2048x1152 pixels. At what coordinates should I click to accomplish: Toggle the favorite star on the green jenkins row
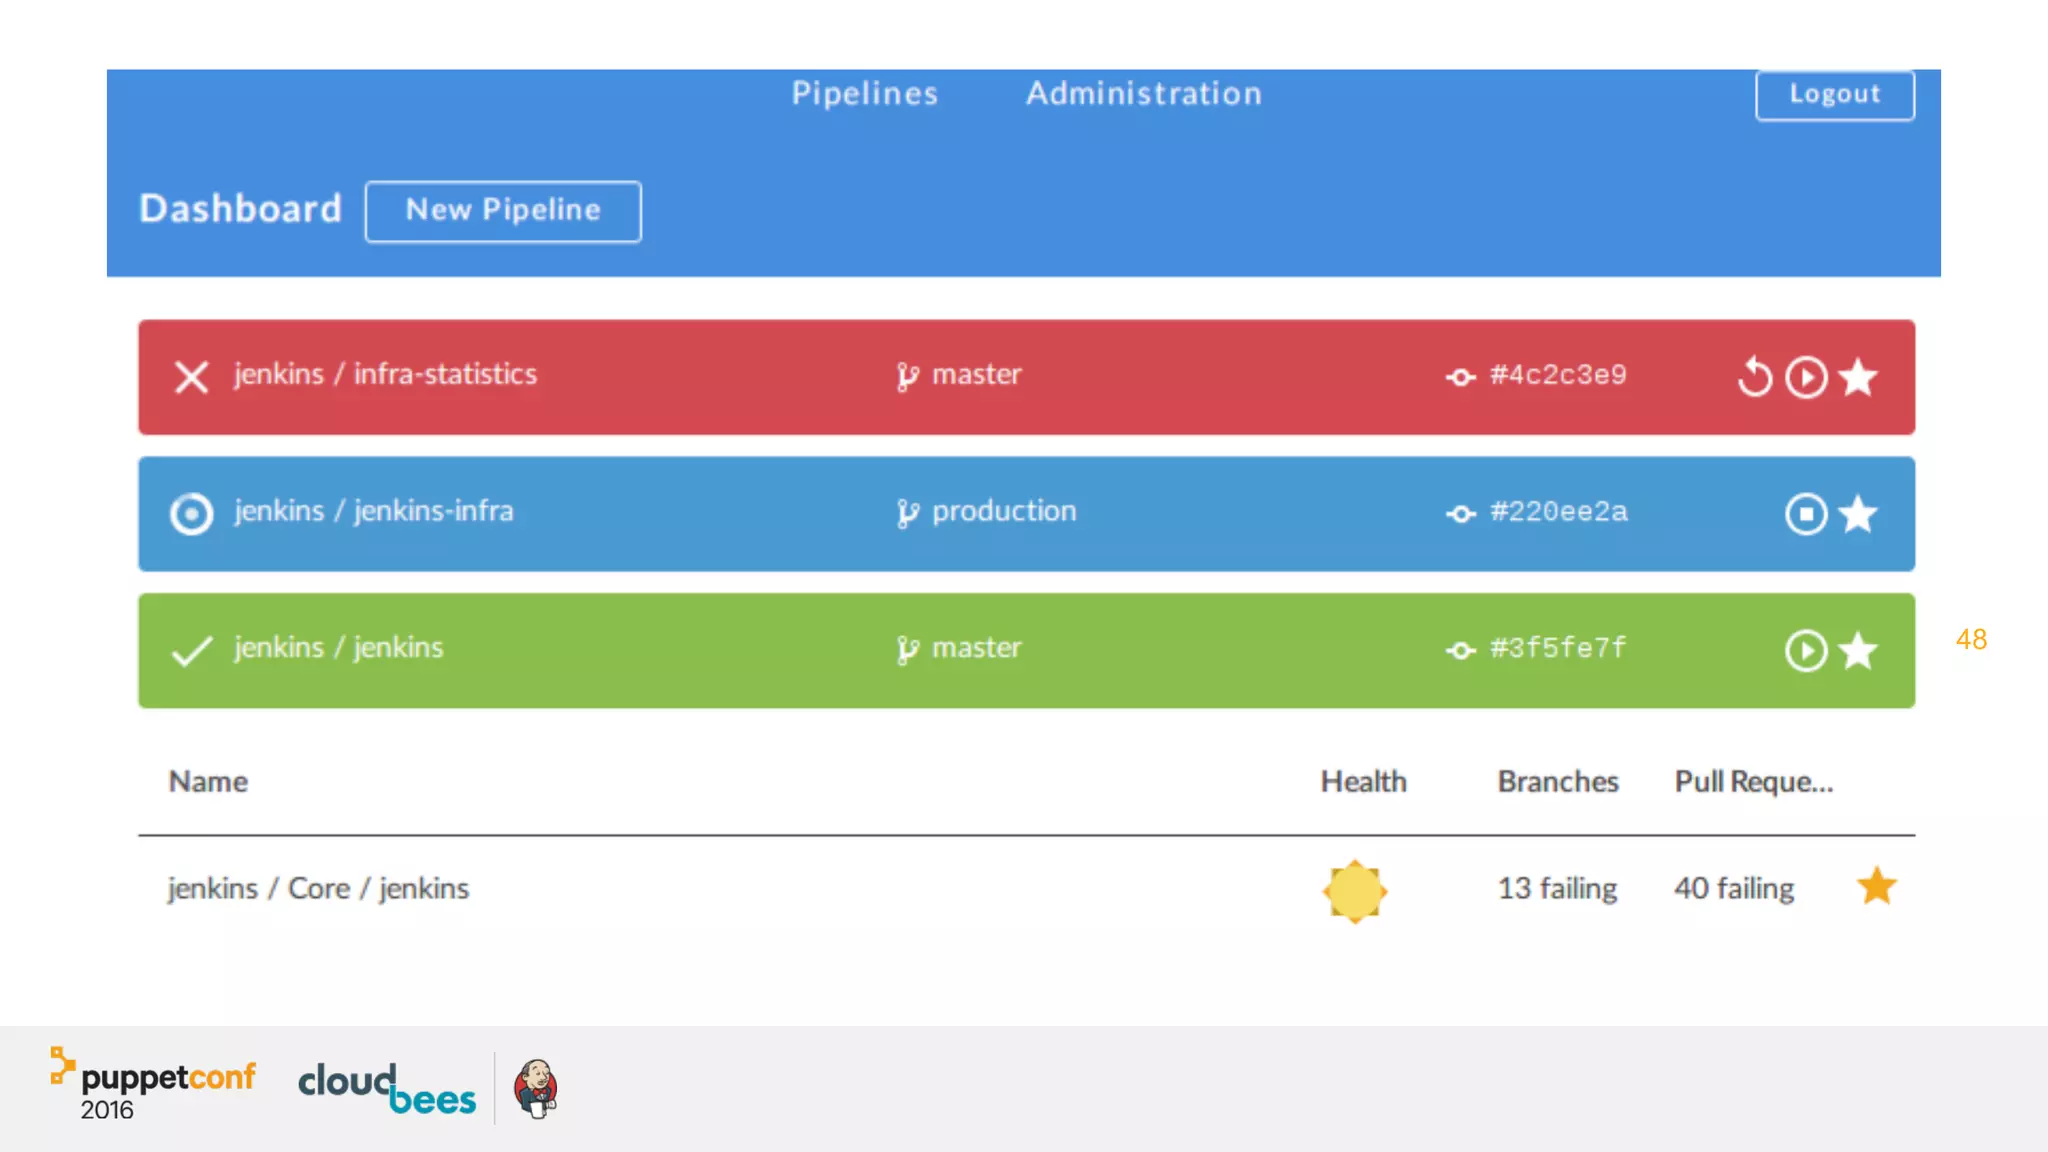[x=1858, y=651]
